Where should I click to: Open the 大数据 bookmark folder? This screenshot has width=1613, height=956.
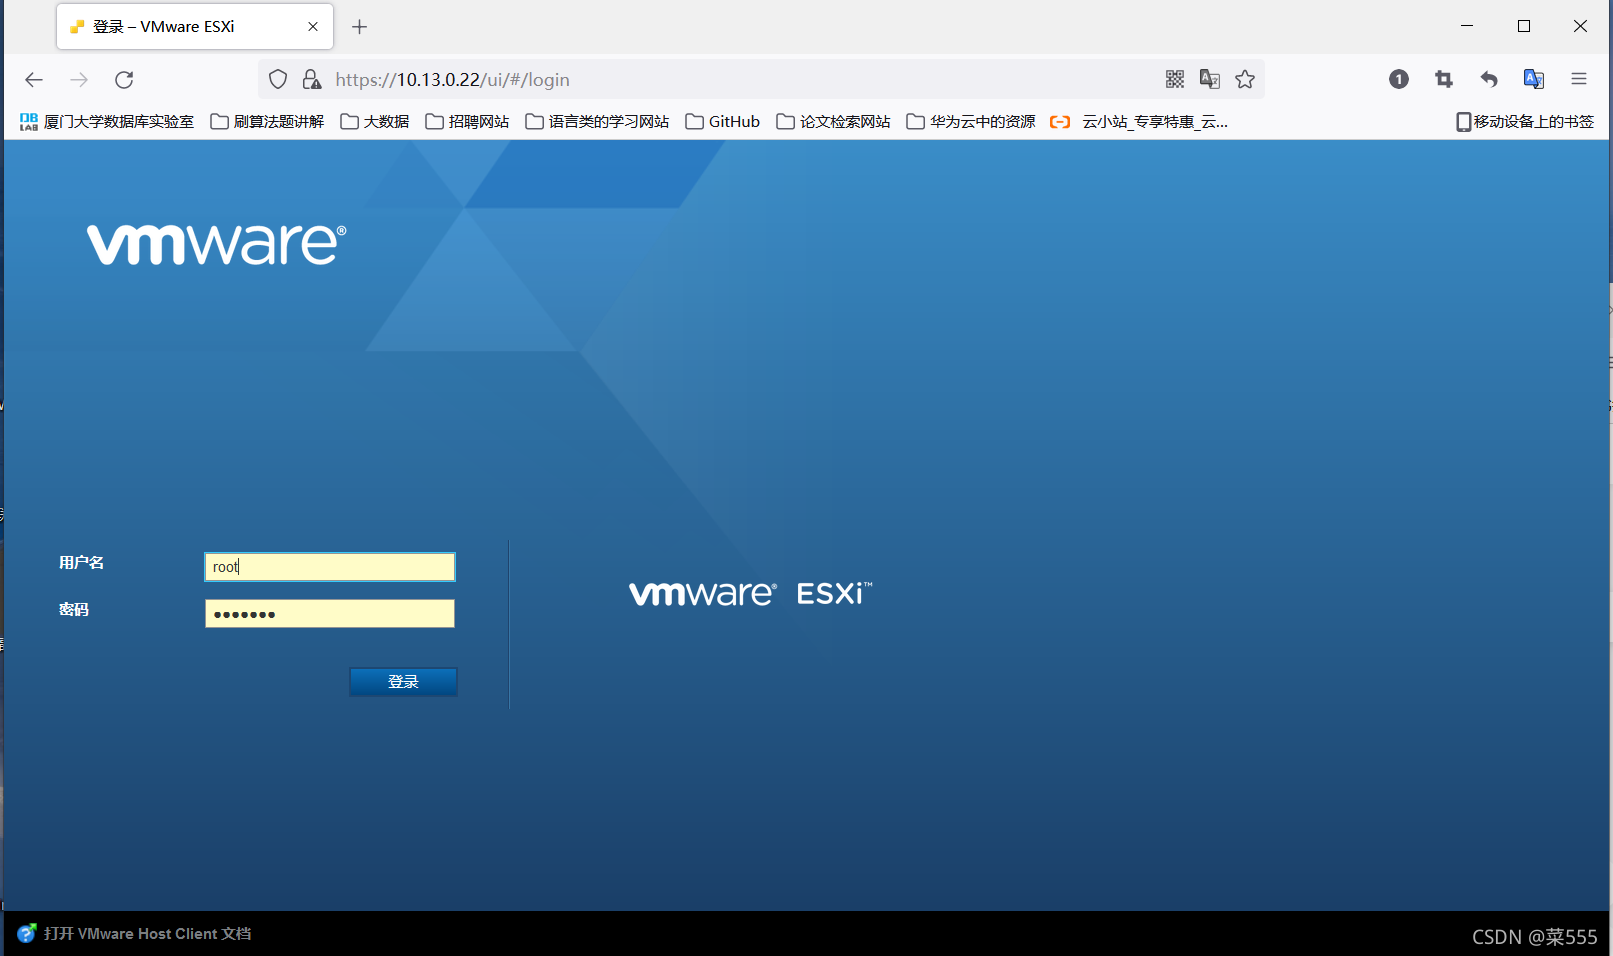[375, 122]
